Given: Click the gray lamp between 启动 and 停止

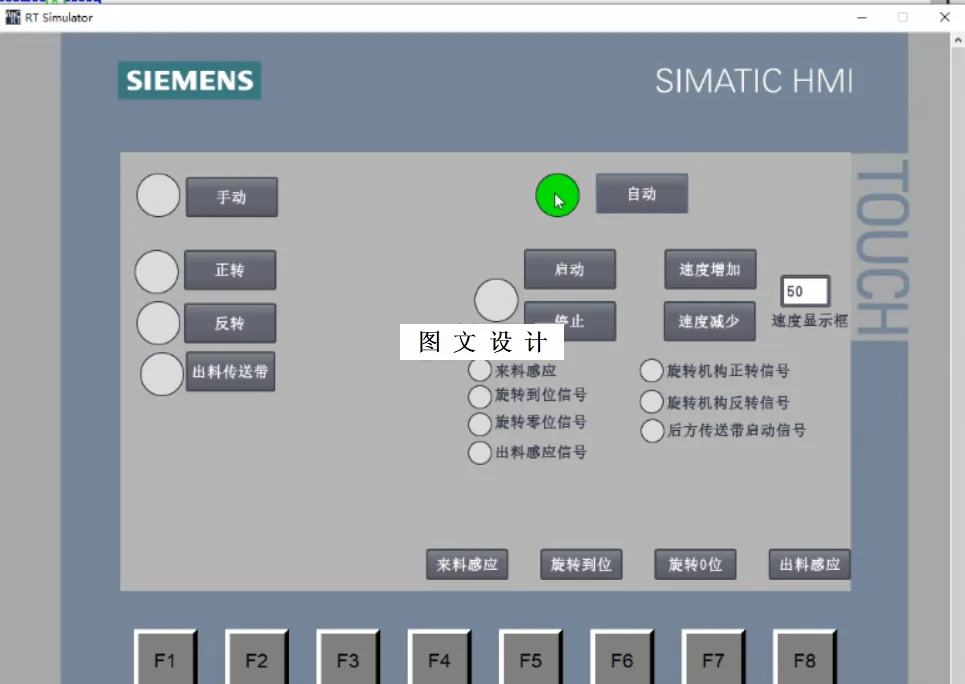Looking at the screenshot, I should coord(496,300).
